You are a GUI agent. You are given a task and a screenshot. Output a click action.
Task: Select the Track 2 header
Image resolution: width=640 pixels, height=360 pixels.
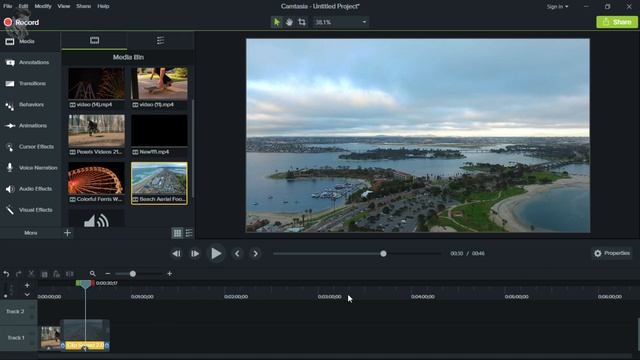(x=18, y=311)
